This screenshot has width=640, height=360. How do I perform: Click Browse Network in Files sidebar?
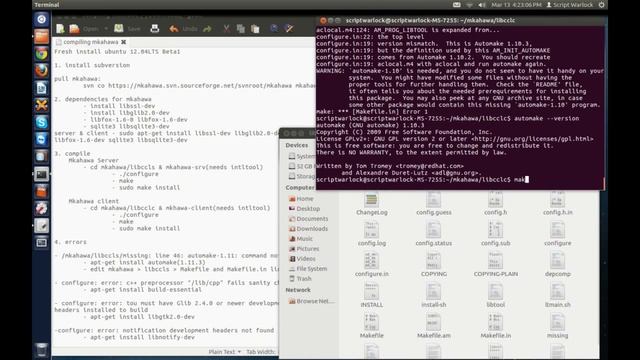pyautogui.click(x=311, y=301)
